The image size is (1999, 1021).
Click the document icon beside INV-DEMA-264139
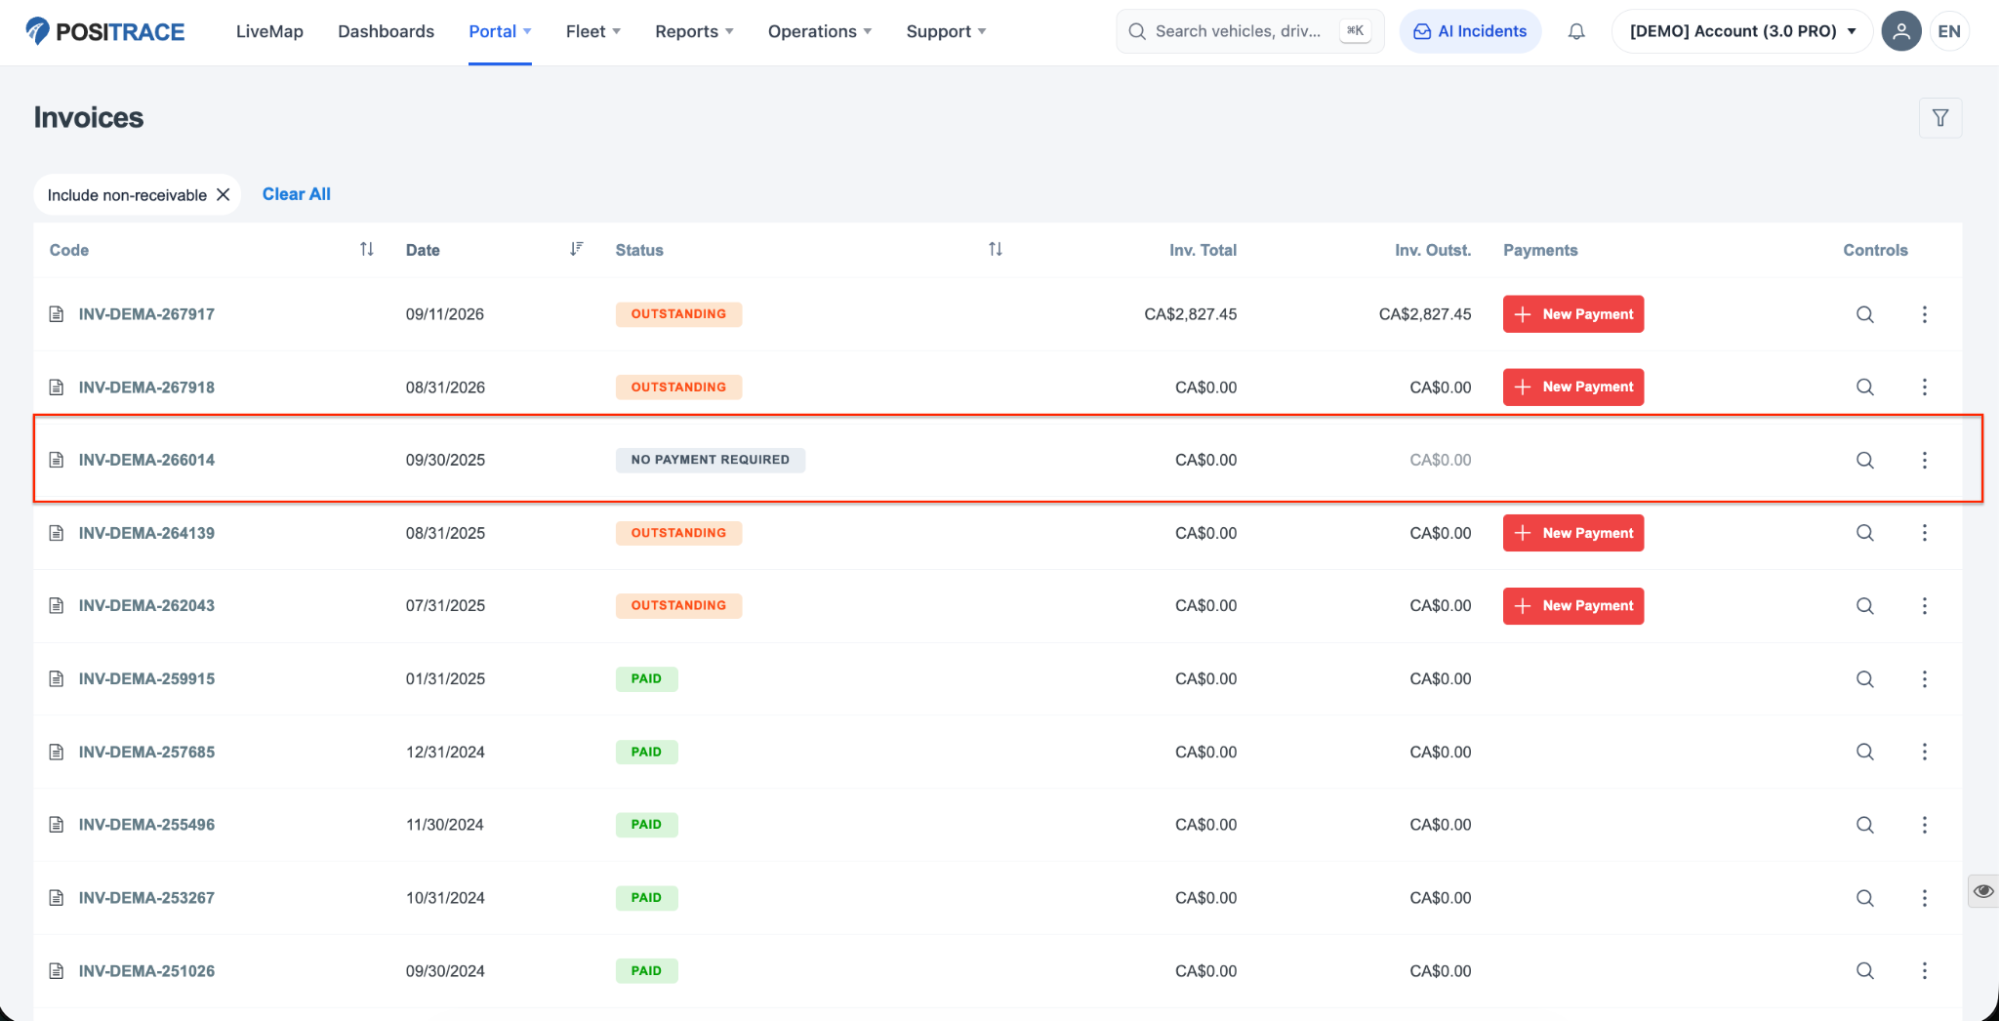pyautogui.click(x=57, y=533)
